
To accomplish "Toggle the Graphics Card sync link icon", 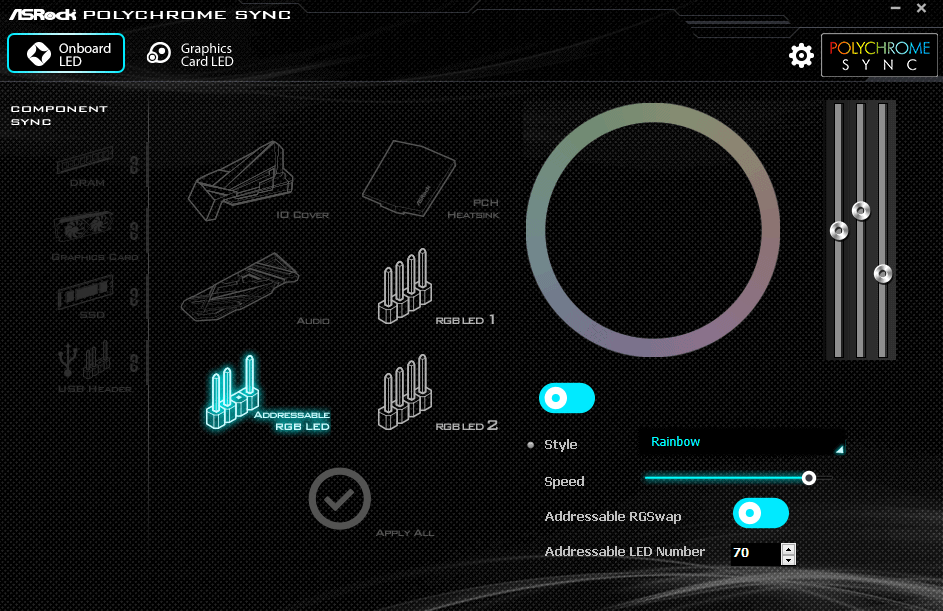I will [134, 231].
